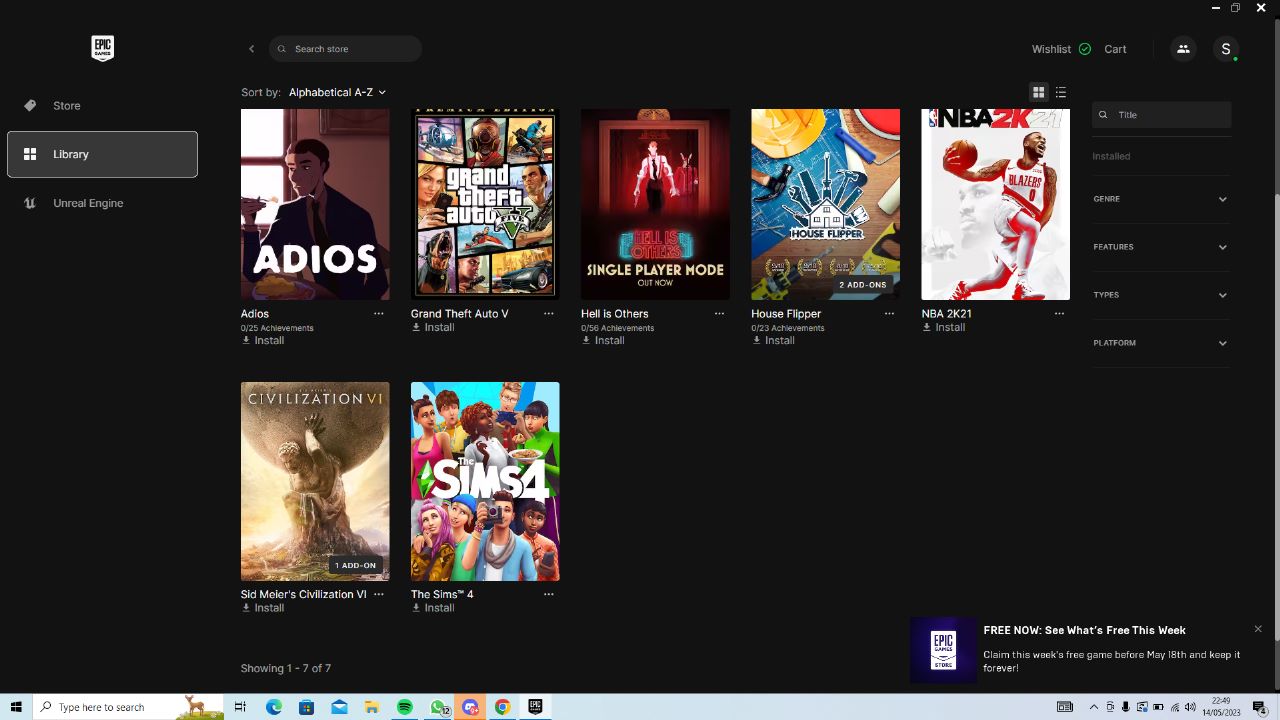Switch library to grid view

[1039, 92]
